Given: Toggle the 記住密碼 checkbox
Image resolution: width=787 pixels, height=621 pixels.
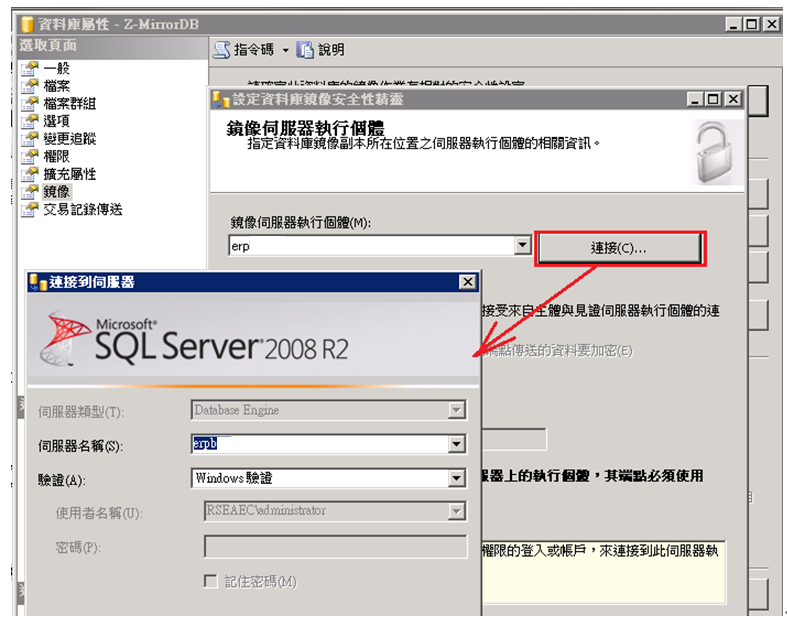Looking at the screenshot, I should click(211, 581).
